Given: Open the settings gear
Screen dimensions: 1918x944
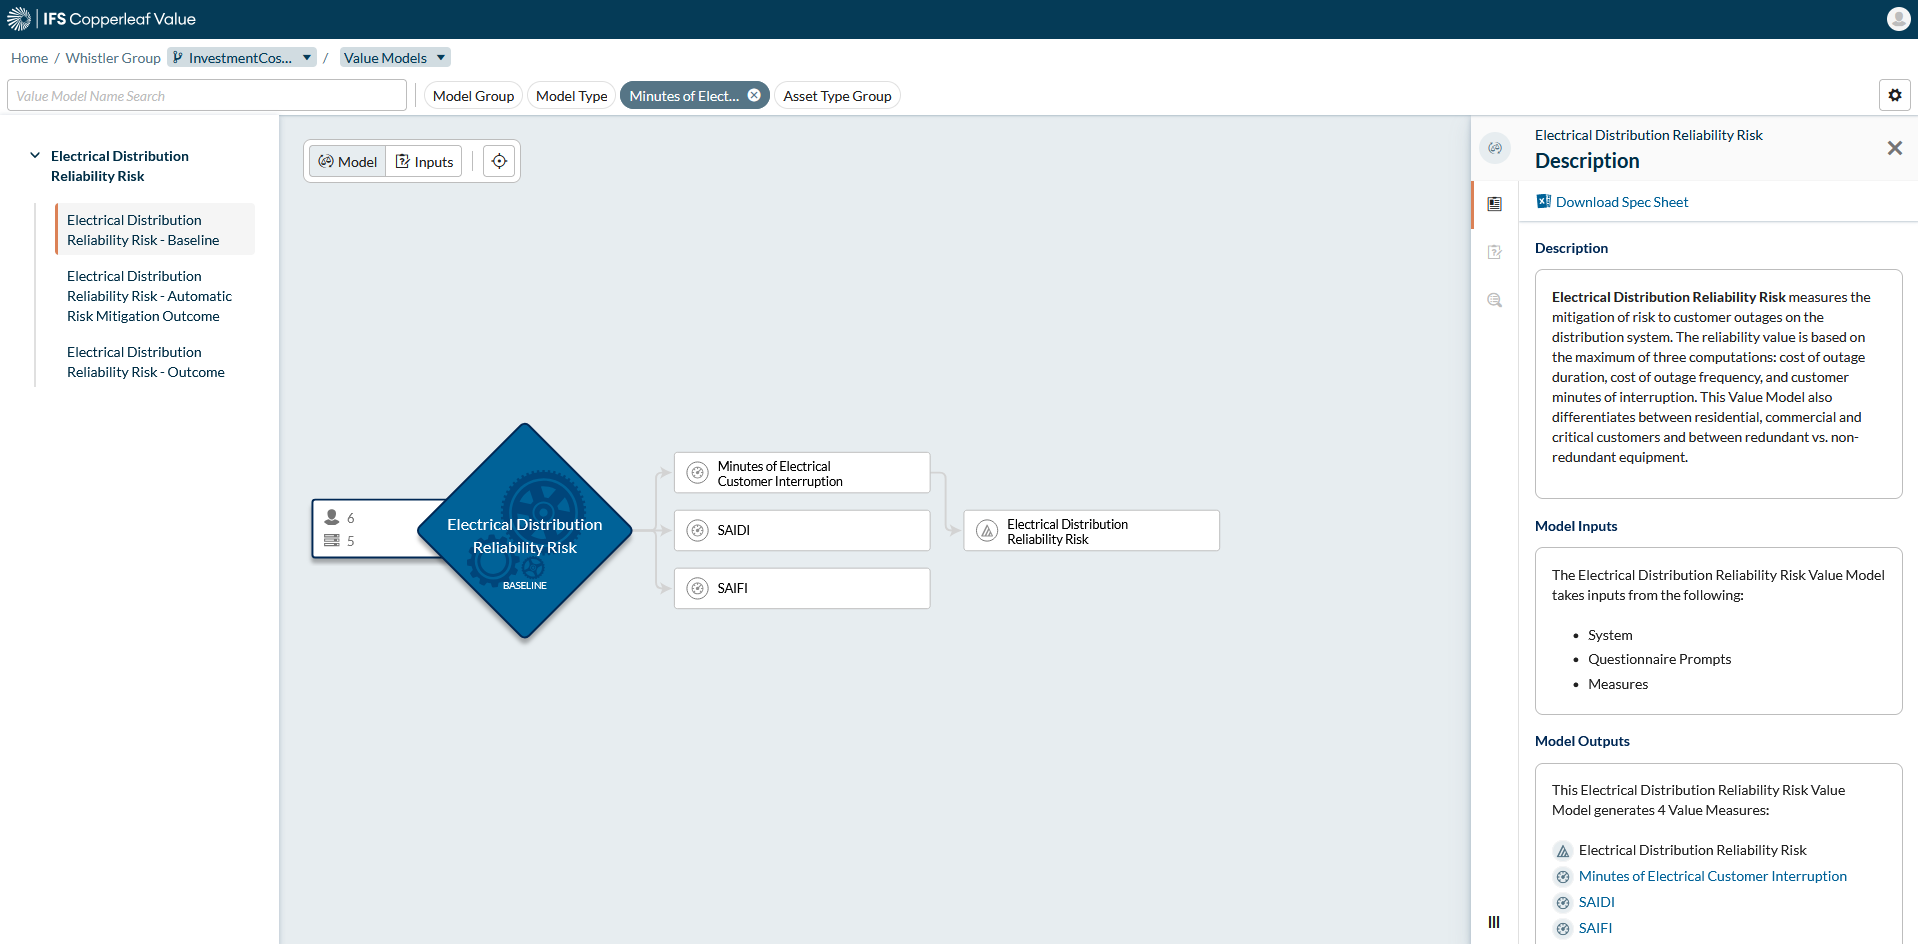Looking at the screenshot, I should (1895, 95).
